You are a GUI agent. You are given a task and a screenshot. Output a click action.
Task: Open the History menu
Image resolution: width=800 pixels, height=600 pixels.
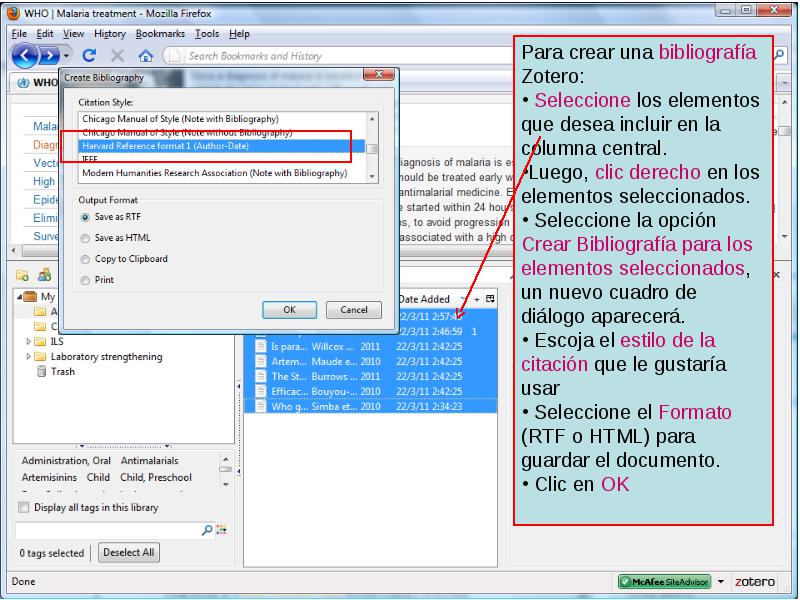coord(110,34)
